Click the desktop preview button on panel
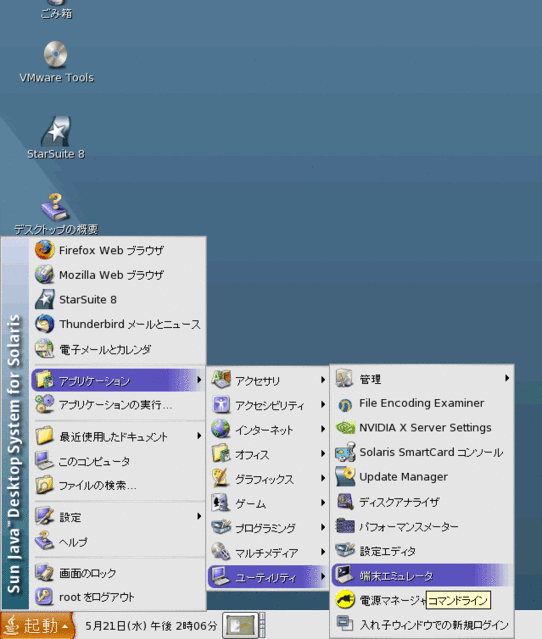This screenshot has height=639, width=542. (x=240, y=625)
